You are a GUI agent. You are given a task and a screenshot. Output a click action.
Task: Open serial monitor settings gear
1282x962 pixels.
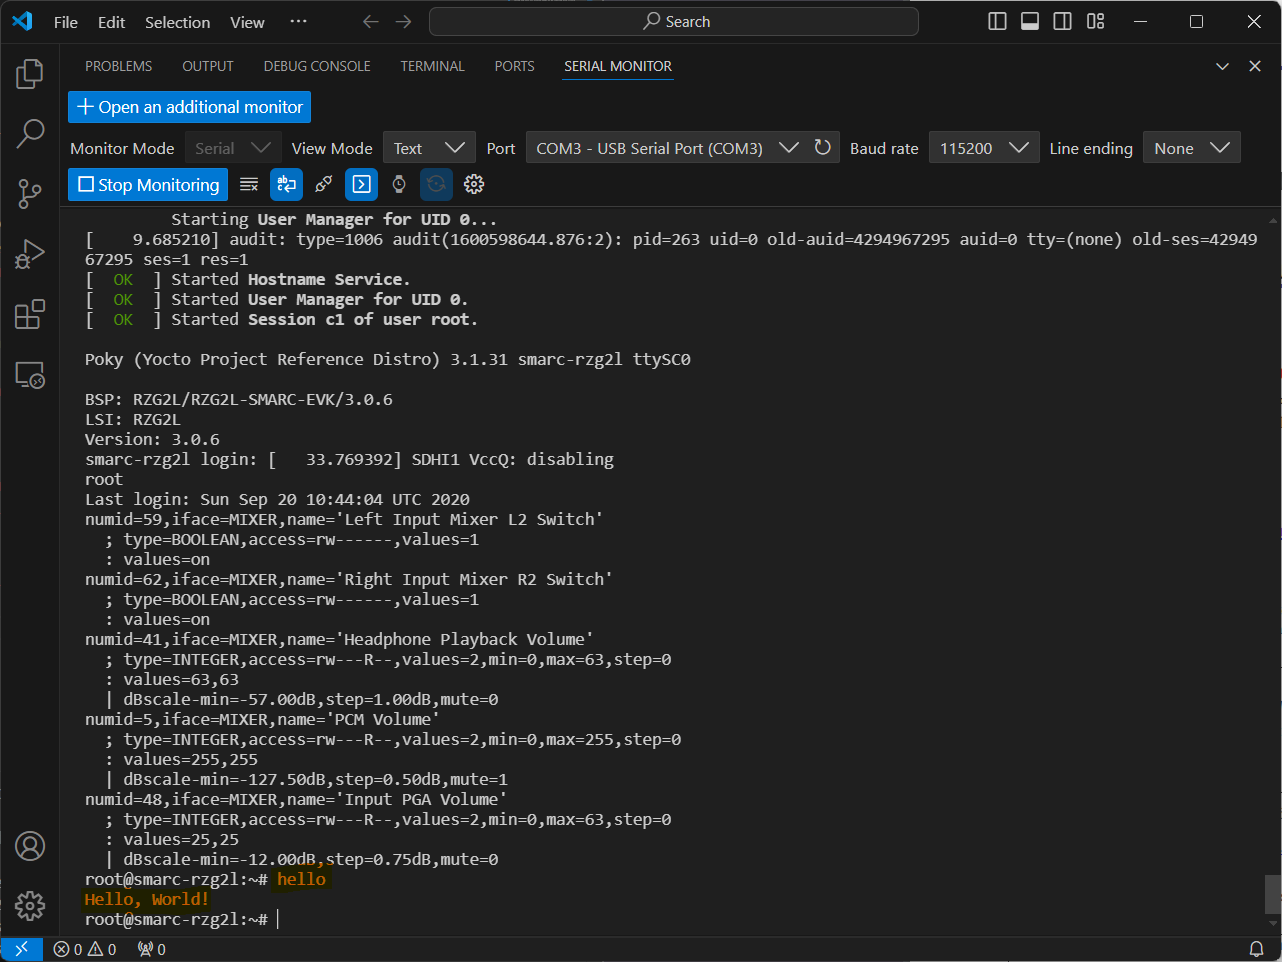point(474,184)
